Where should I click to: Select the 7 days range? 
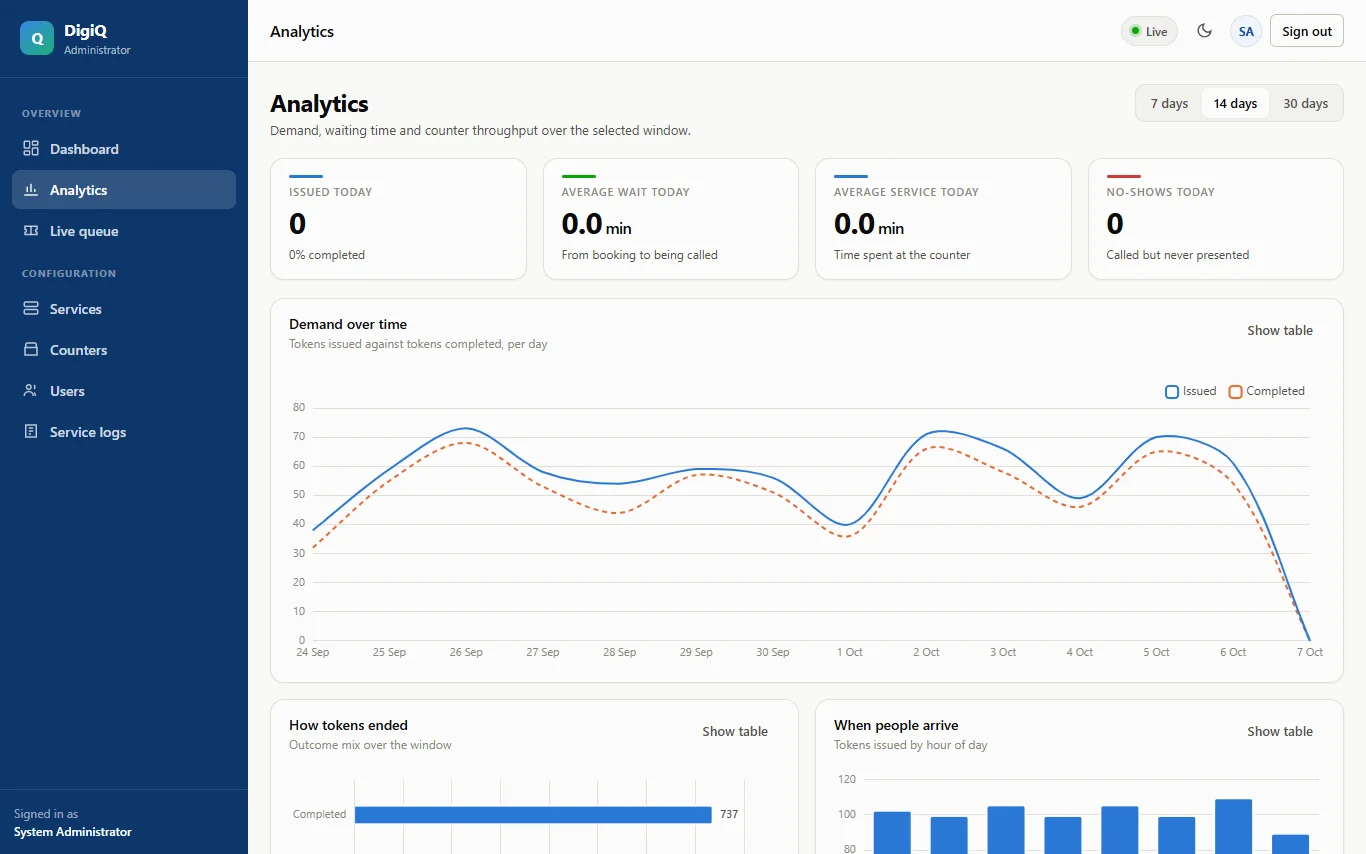coord(1169,103)
